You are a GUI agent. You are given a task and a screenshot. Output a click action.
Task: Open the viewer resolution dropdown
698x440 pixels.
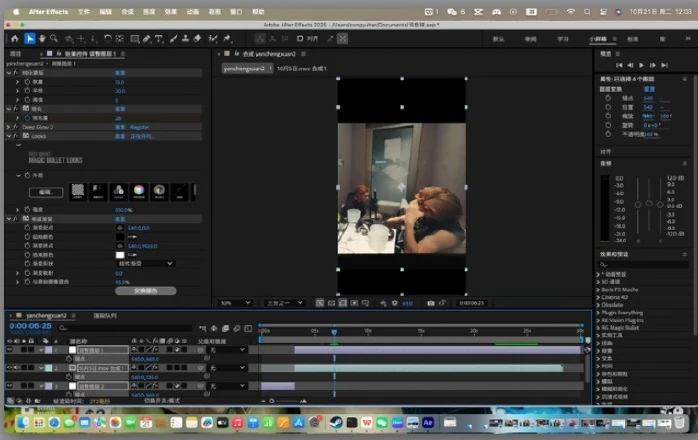[284, 303]
